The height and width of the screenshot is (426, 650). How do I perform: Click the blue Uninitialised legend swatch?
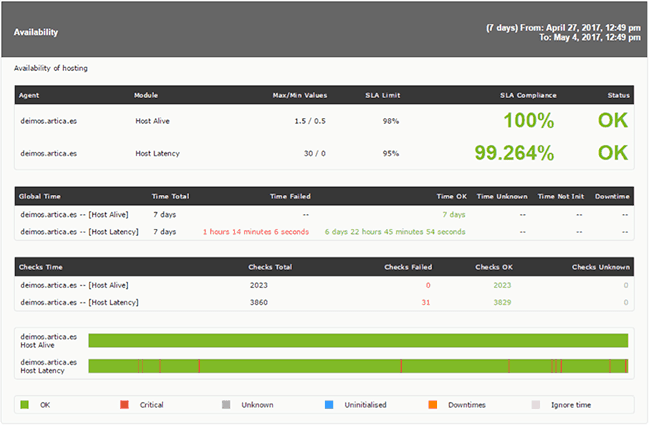(x=329, y=405)
